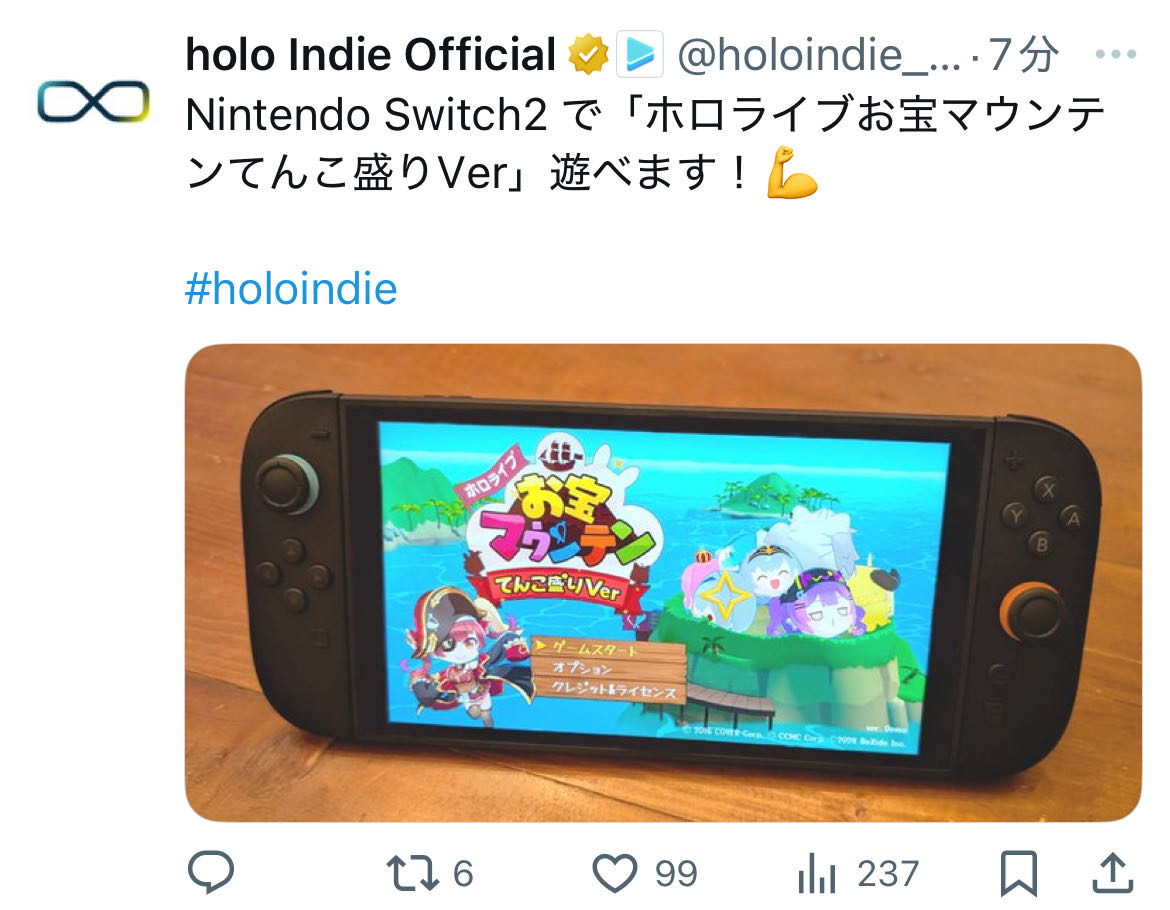Share the post via upload icon
This screenshot has width=1170, height=910.
pos(1113,872)
